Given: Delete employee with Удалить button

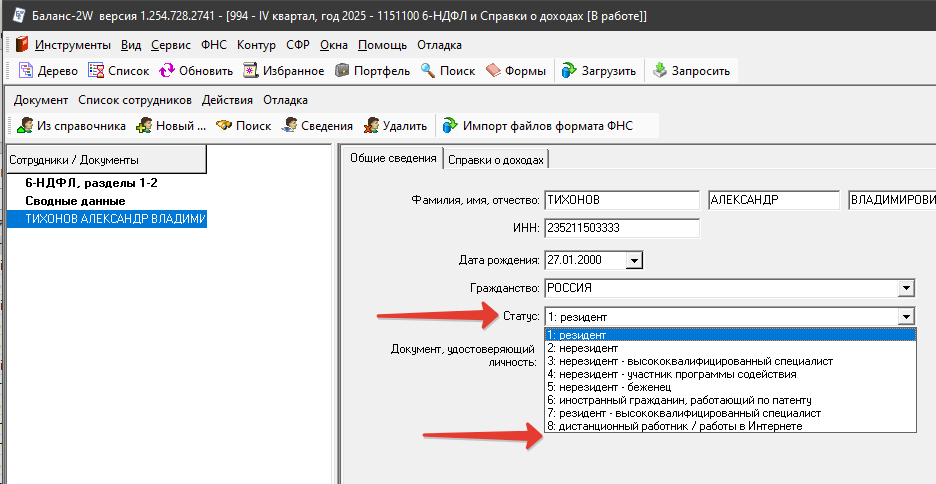Looking at the screenshot, I should (x=396, y=126).
